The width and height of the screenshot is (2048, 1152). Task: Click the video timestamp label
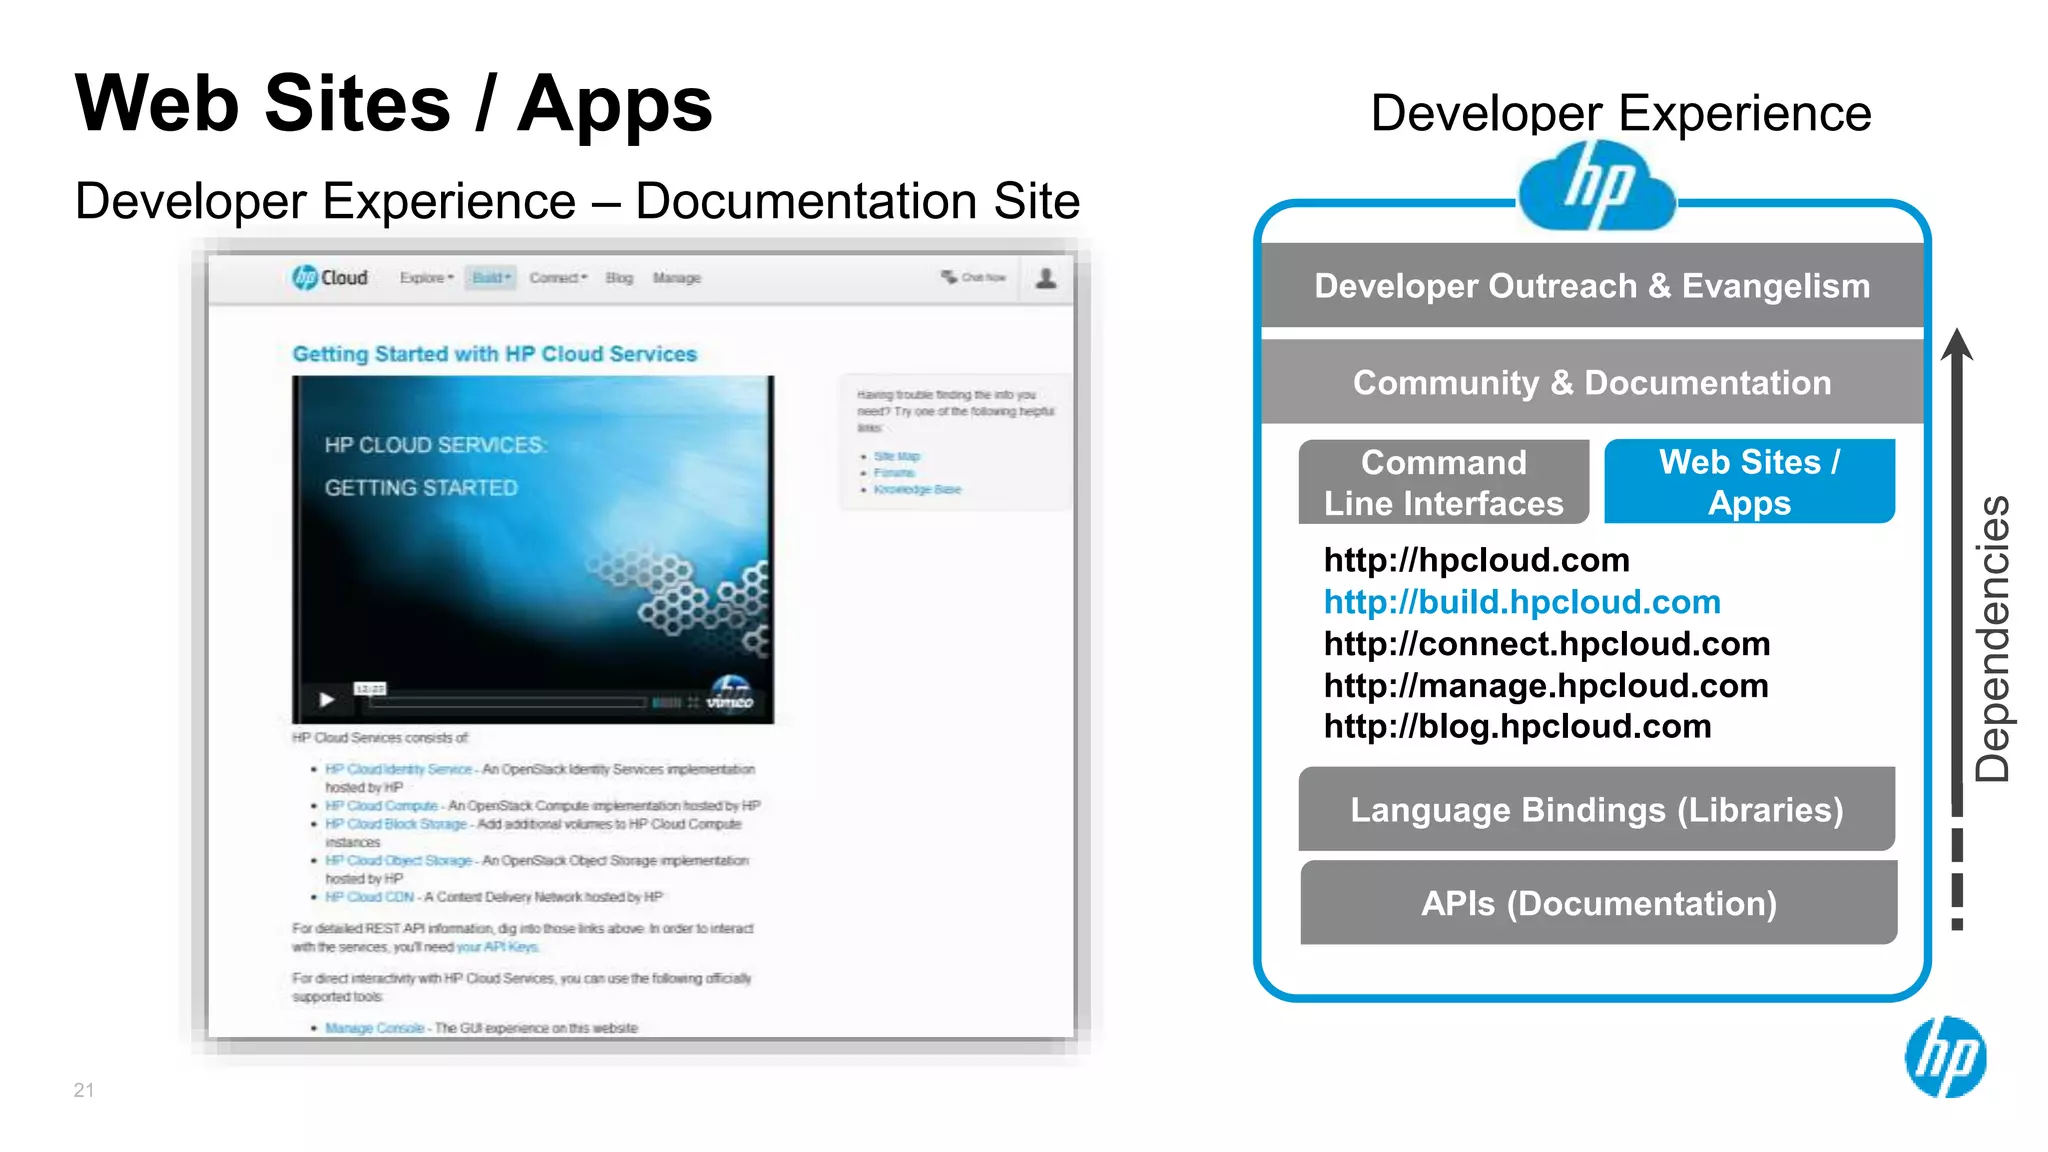370,688
